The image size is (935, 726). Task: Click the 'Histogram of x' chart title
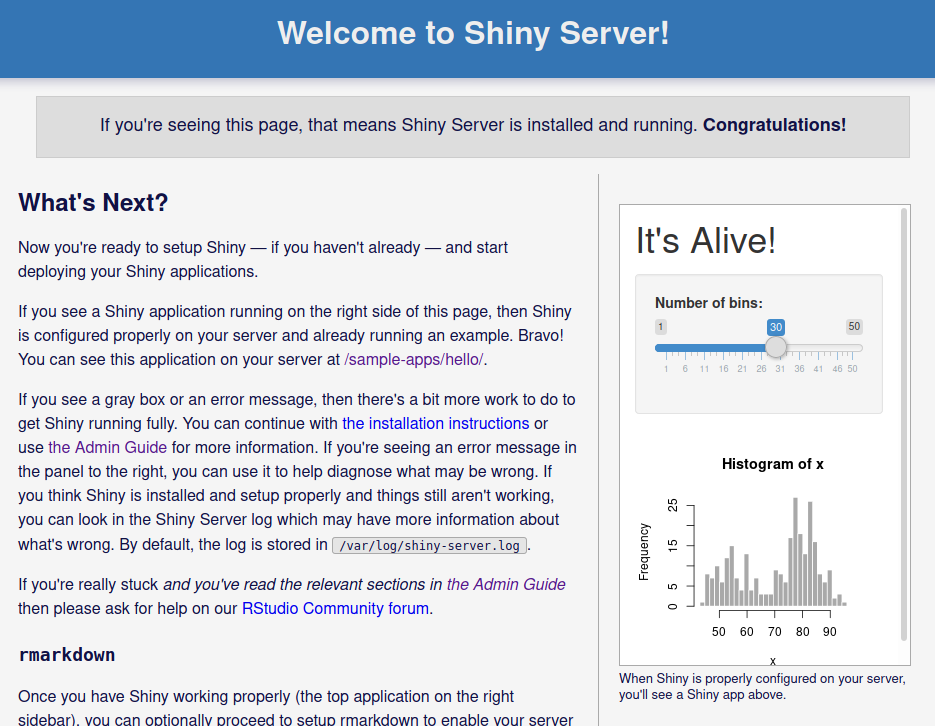pyautogui.click(x=772, y=464)
